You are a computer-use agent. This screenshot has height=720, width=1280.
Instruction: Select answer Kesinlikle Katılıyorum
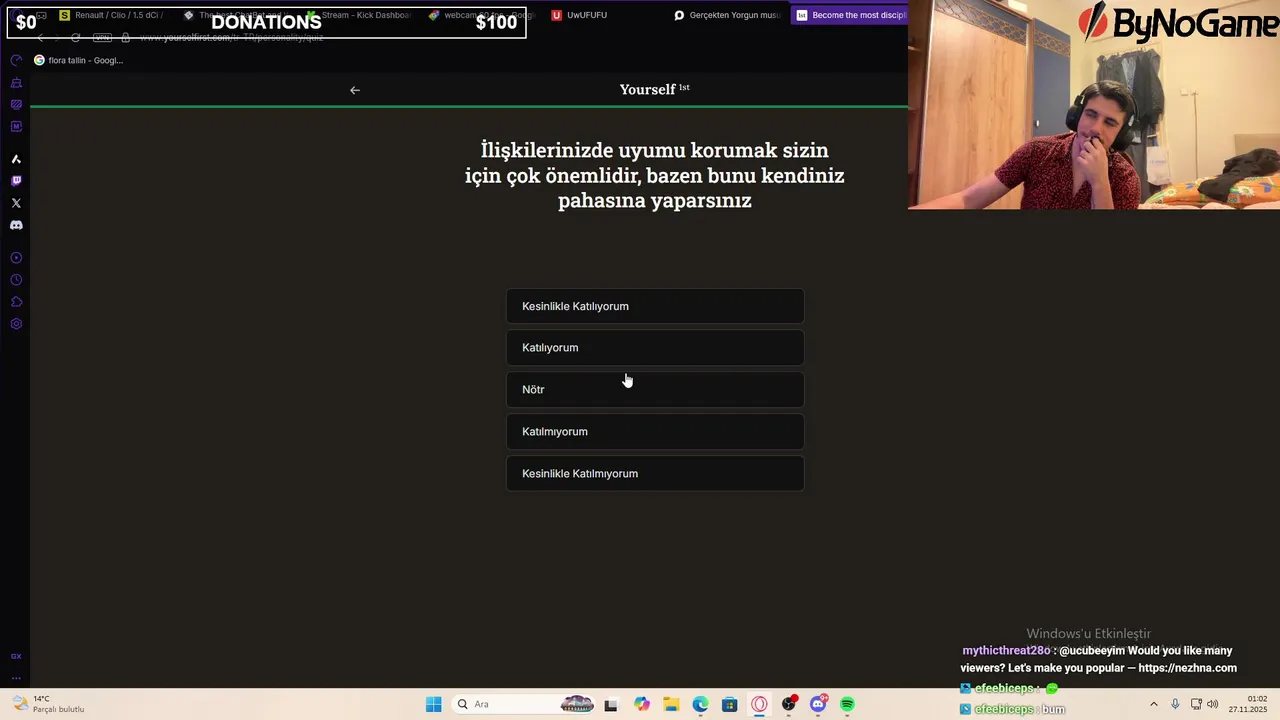655,306
